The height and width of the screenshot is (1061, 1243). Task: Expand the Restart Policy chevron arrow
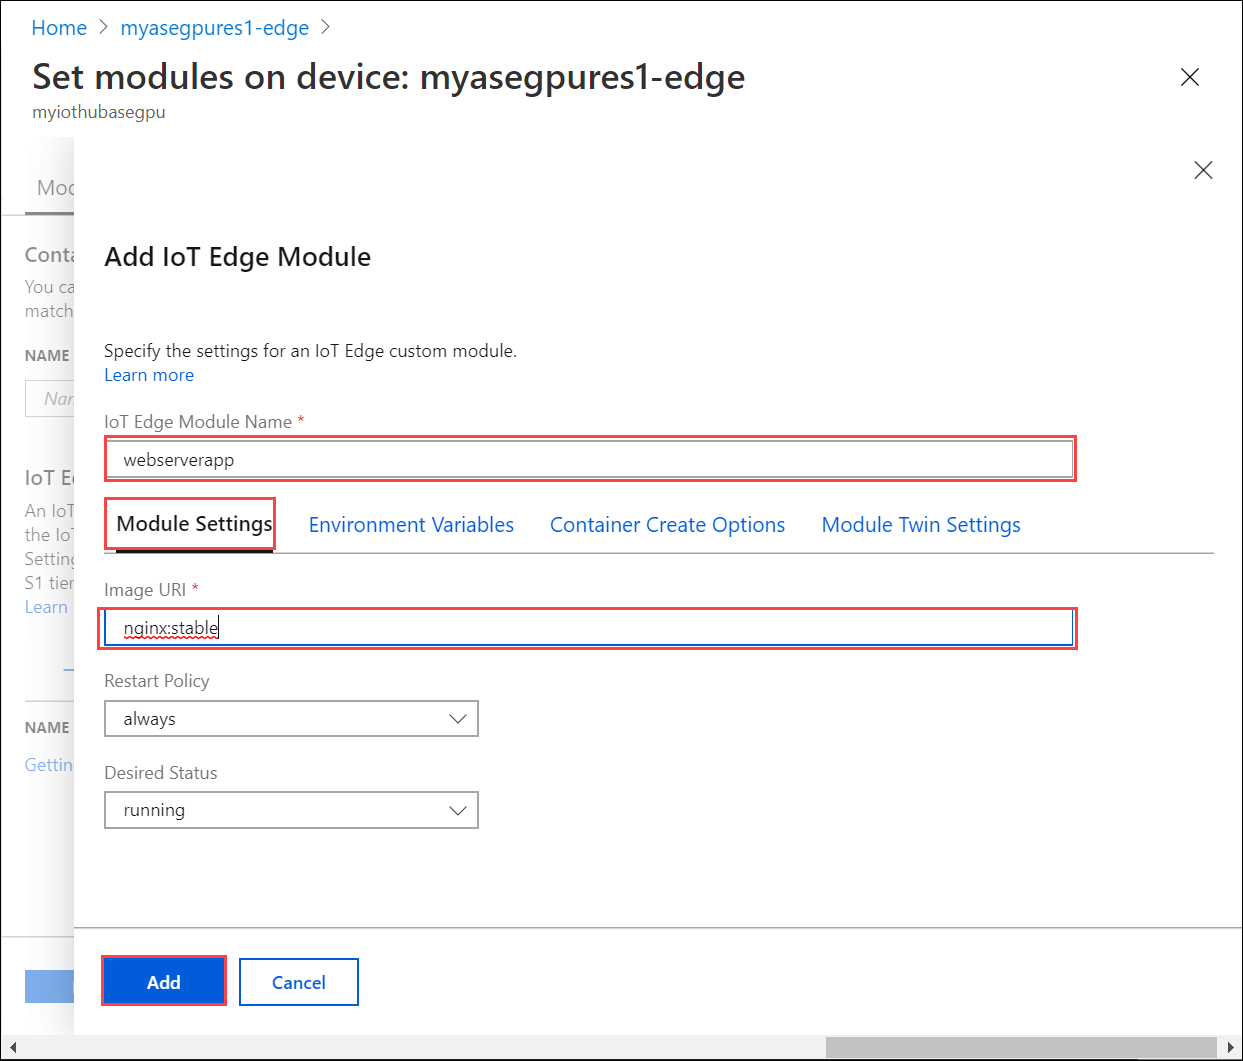458,718
